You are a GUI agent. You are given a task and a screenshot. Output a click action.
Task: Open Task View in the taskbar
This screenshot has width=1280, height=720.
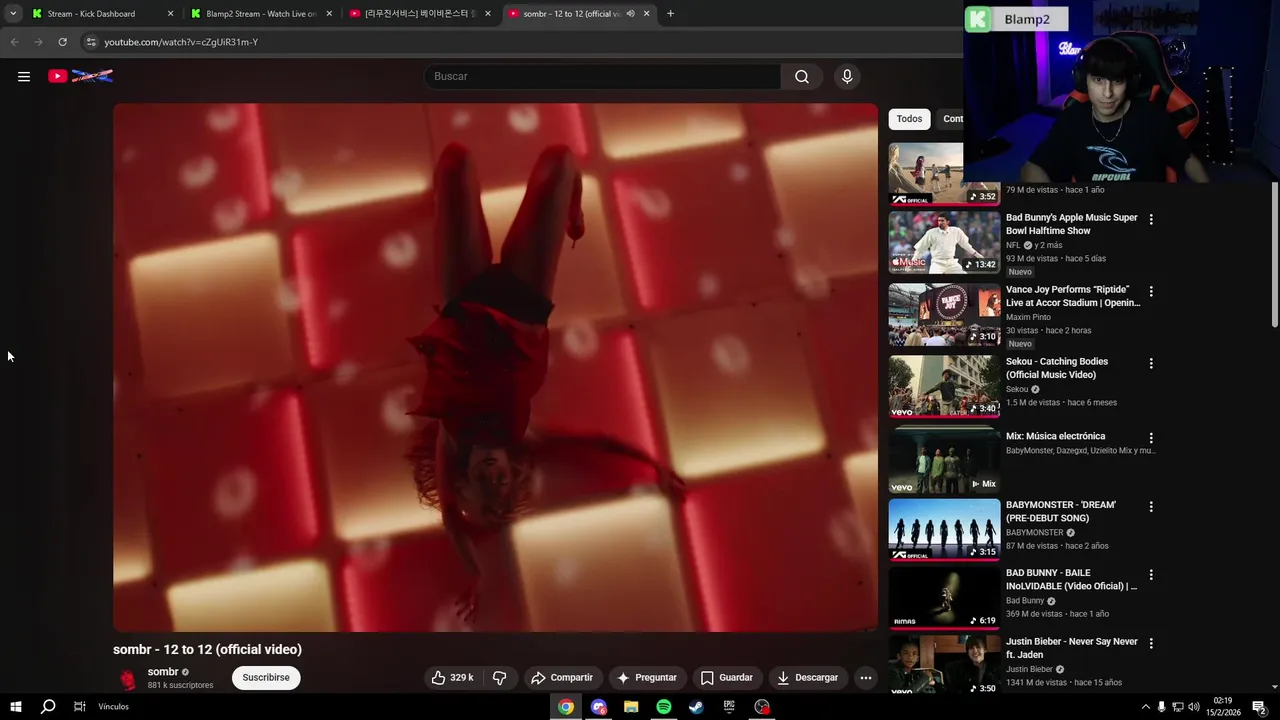point(79,706)
